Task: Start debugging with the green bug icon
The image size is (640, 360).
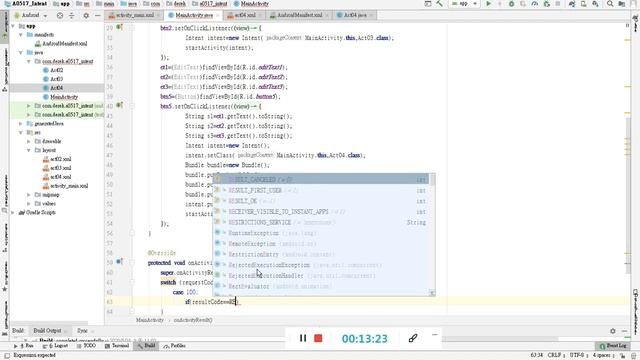Action: pyautogui.click(x=511, y=4)
